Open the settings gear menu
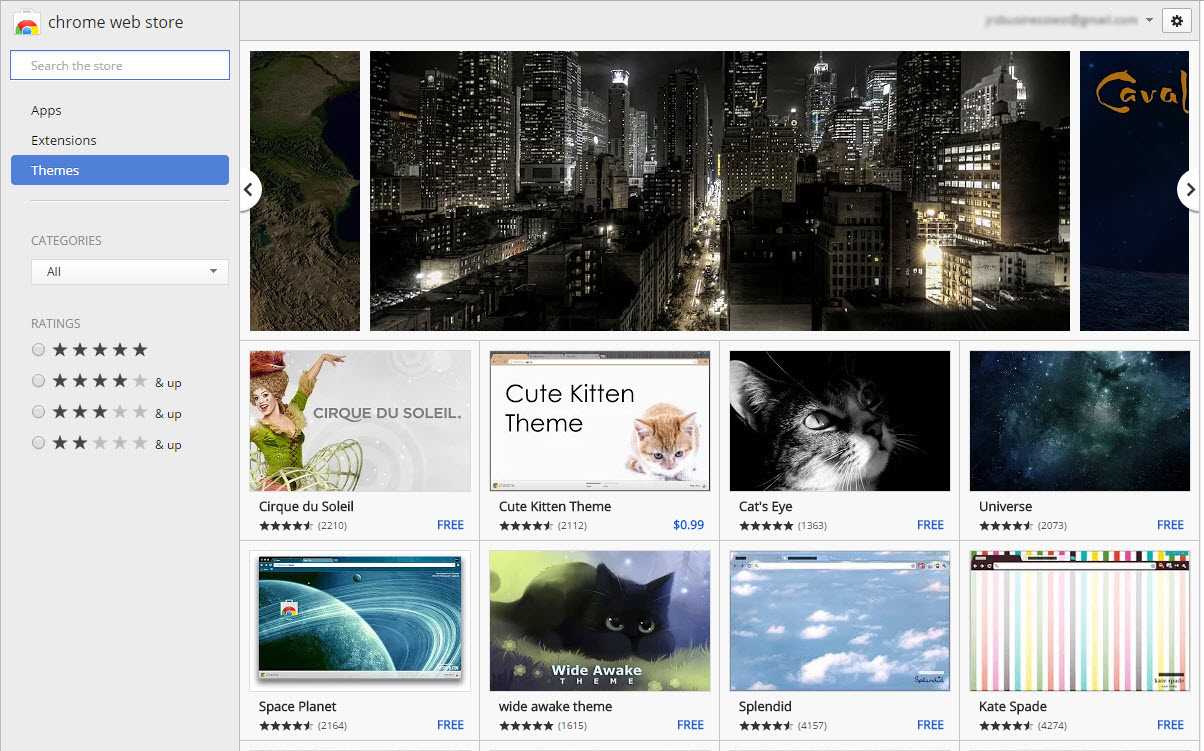1204x751 pixels. (x=1177, y=21)
